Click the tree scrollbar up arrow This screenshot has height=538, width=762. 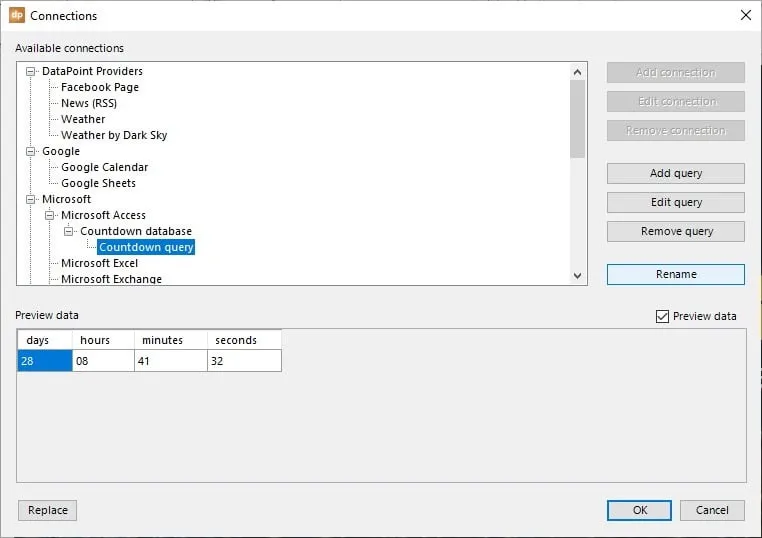(577, 72)
